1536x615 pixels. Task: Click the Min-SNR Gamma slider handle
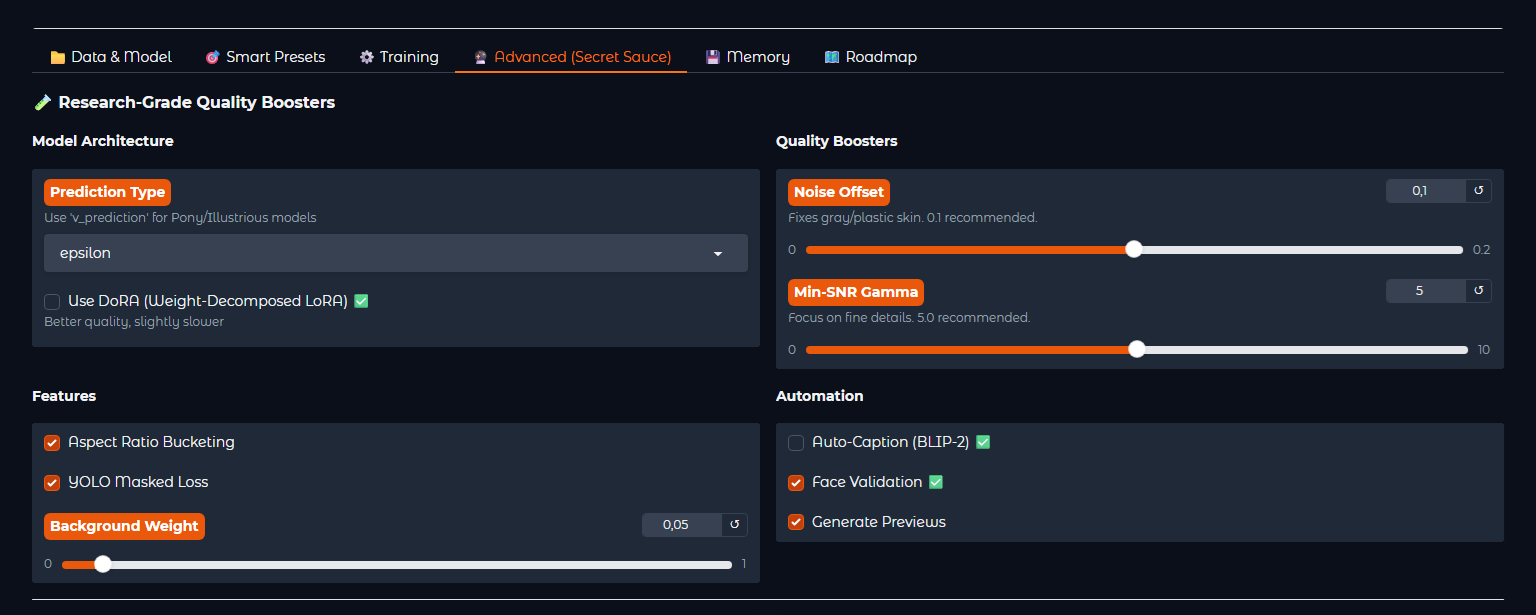tap(1136, 349)
